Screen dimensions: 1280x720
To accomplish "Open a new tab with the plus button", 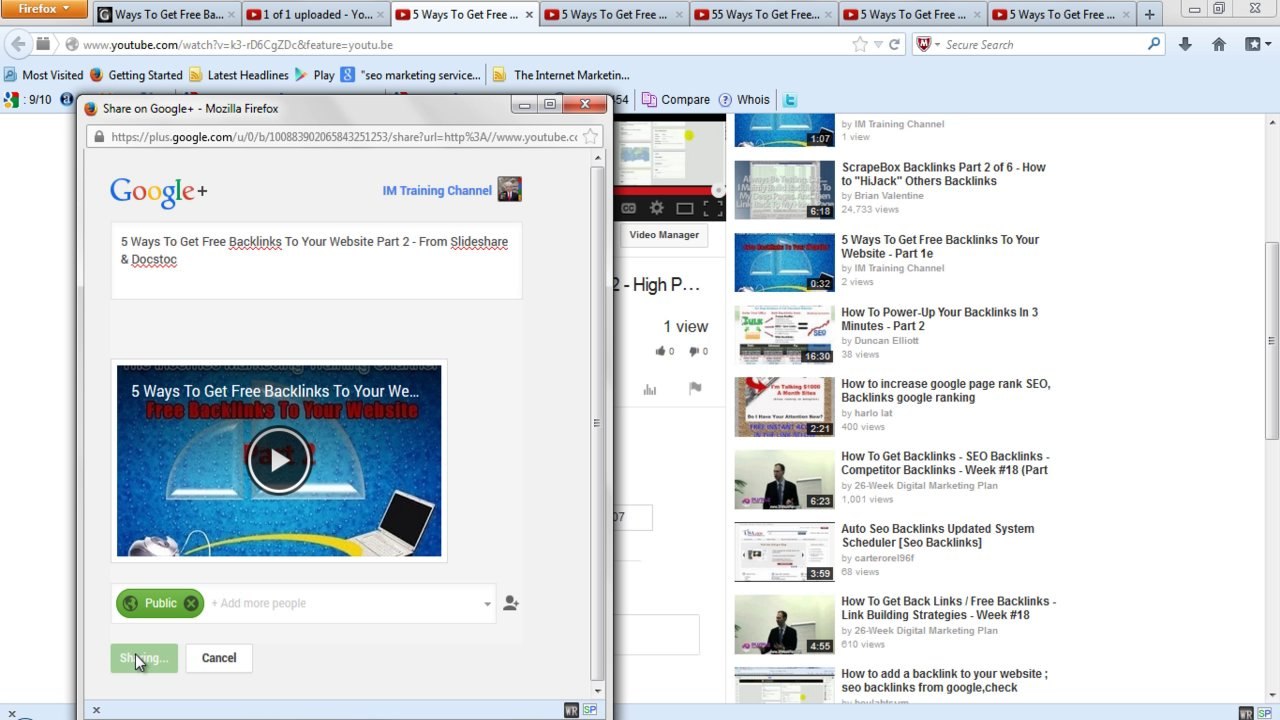I will click(1149, 14).
